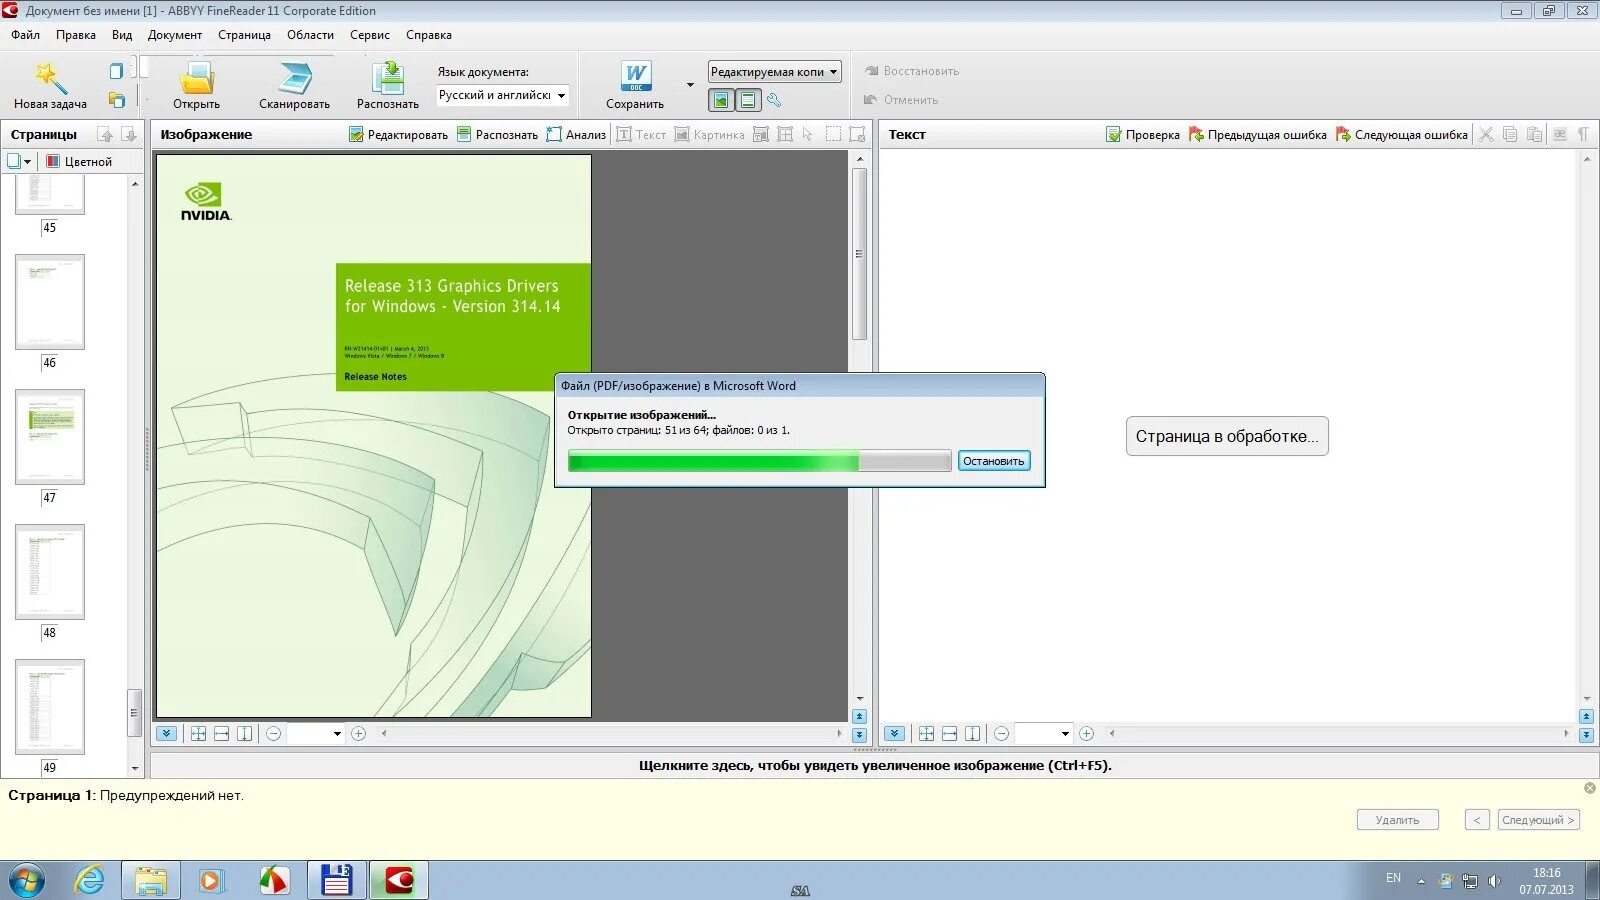This screenshot has width=1600, height=900.
Task: Click the Восстановить button
Action: pos(912,71)
